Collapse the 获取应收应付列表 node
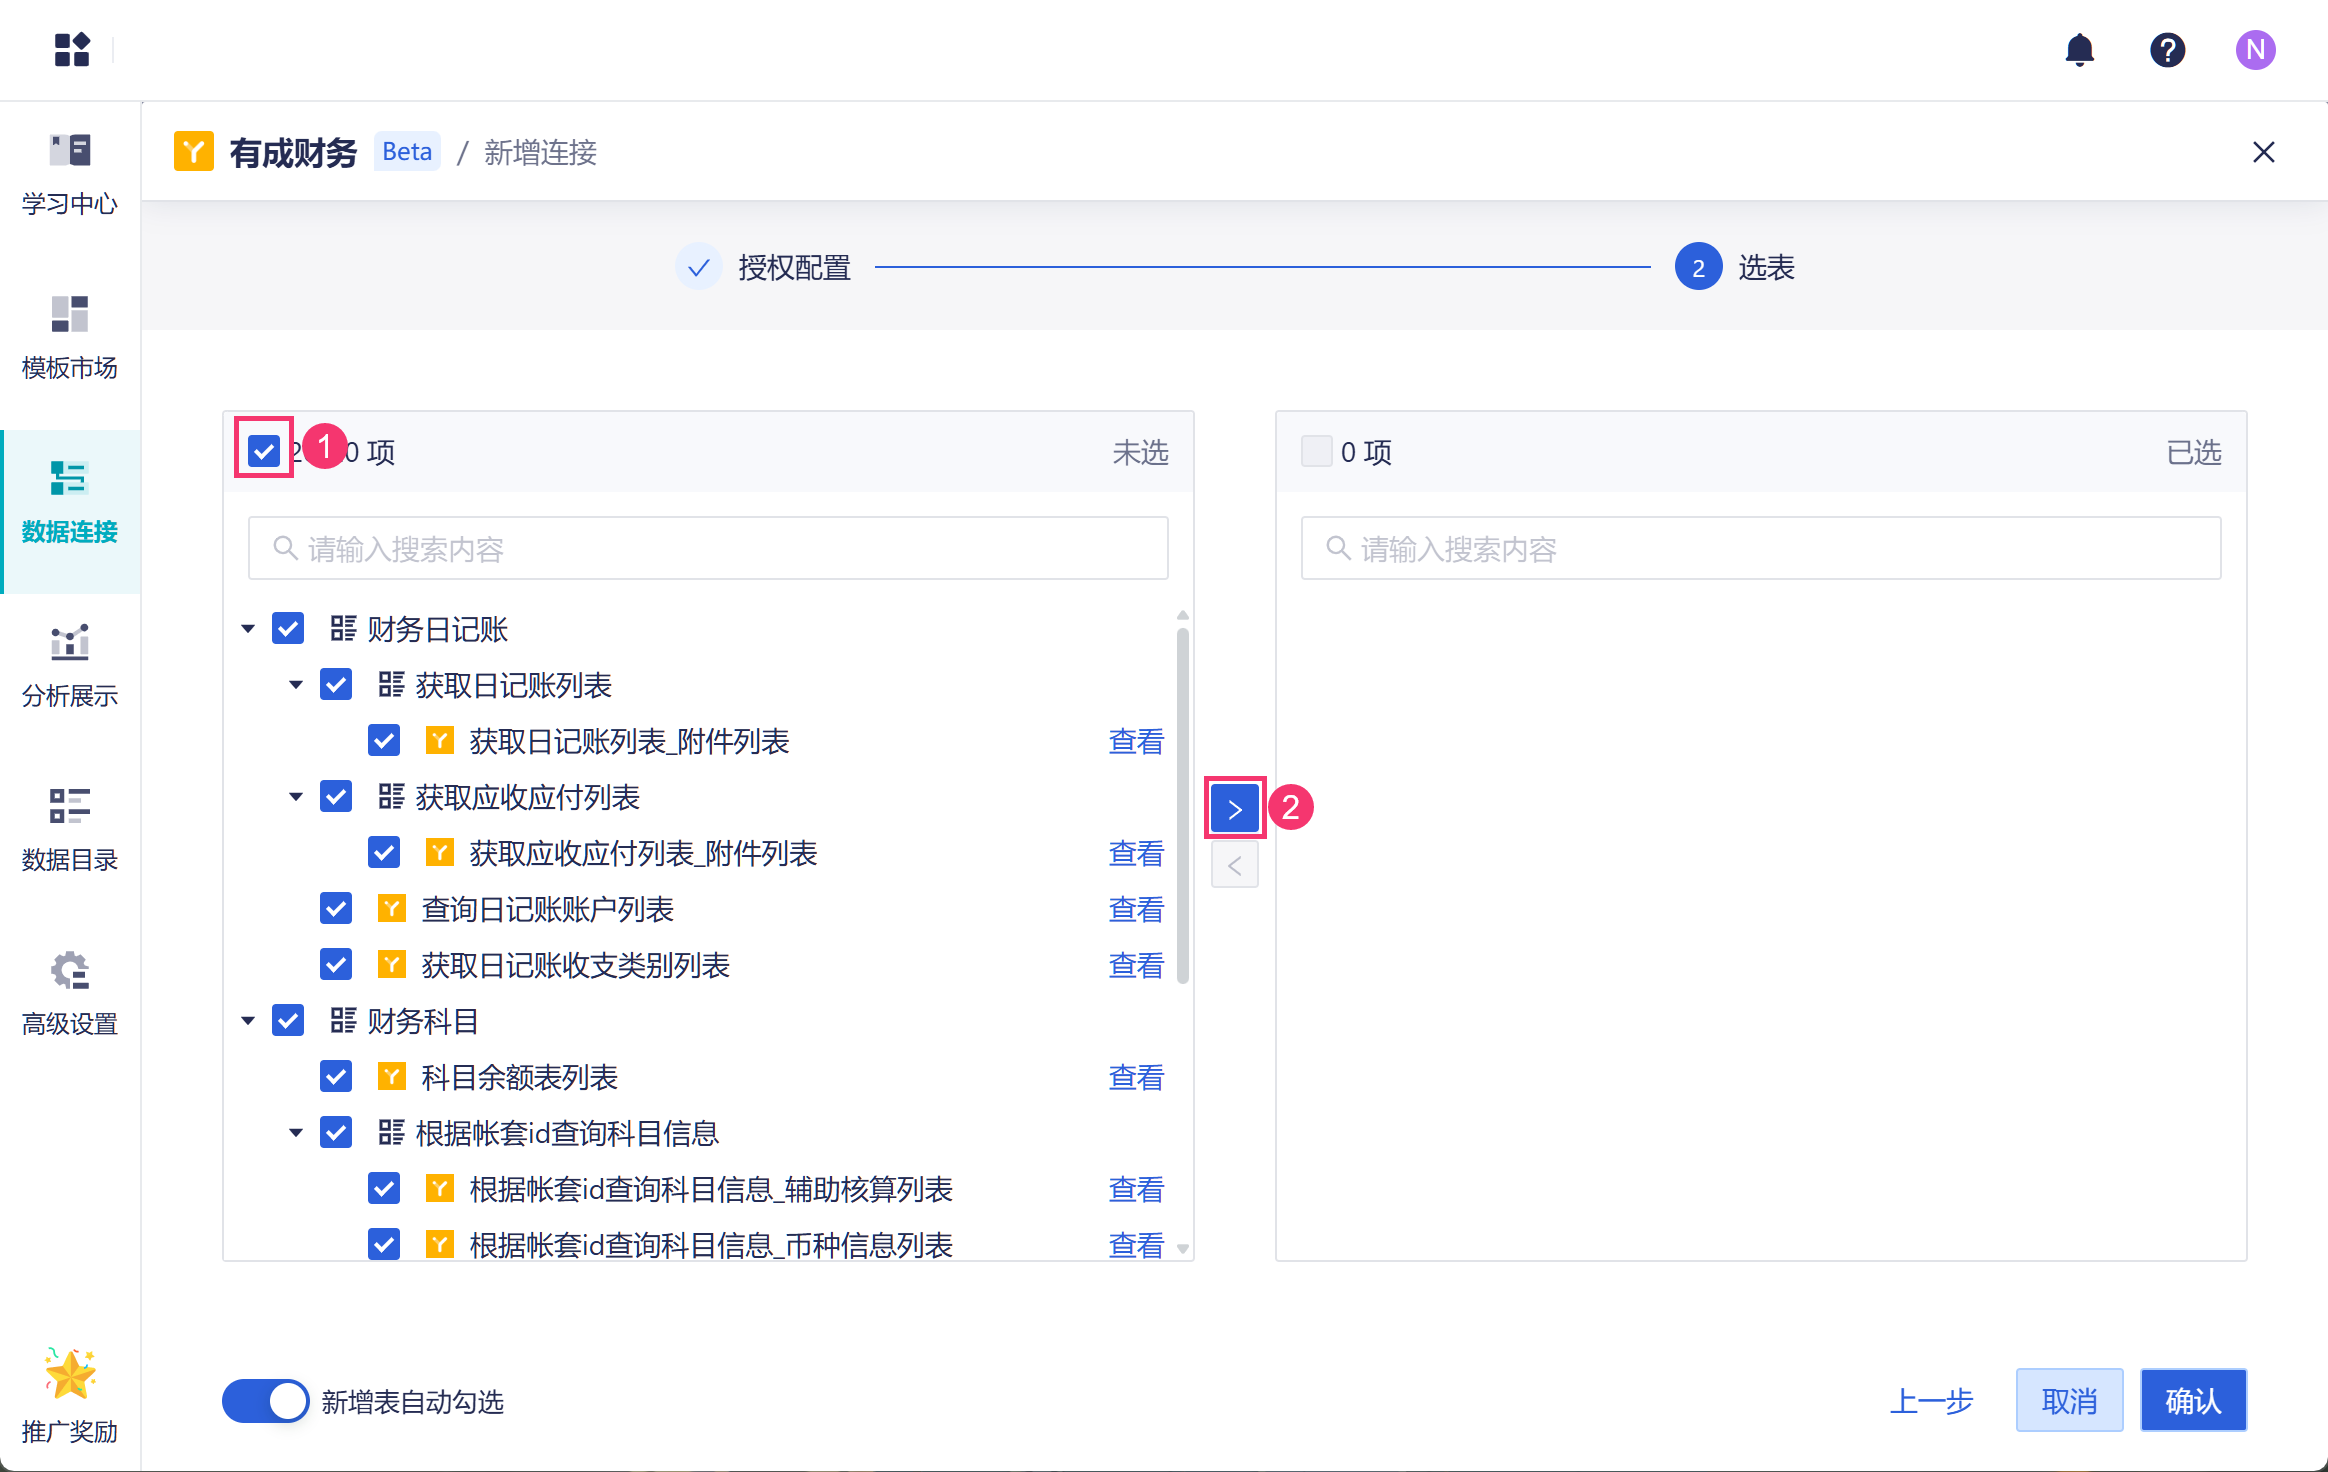This screenshot has height=1472, width=2328. pos(296,797)
